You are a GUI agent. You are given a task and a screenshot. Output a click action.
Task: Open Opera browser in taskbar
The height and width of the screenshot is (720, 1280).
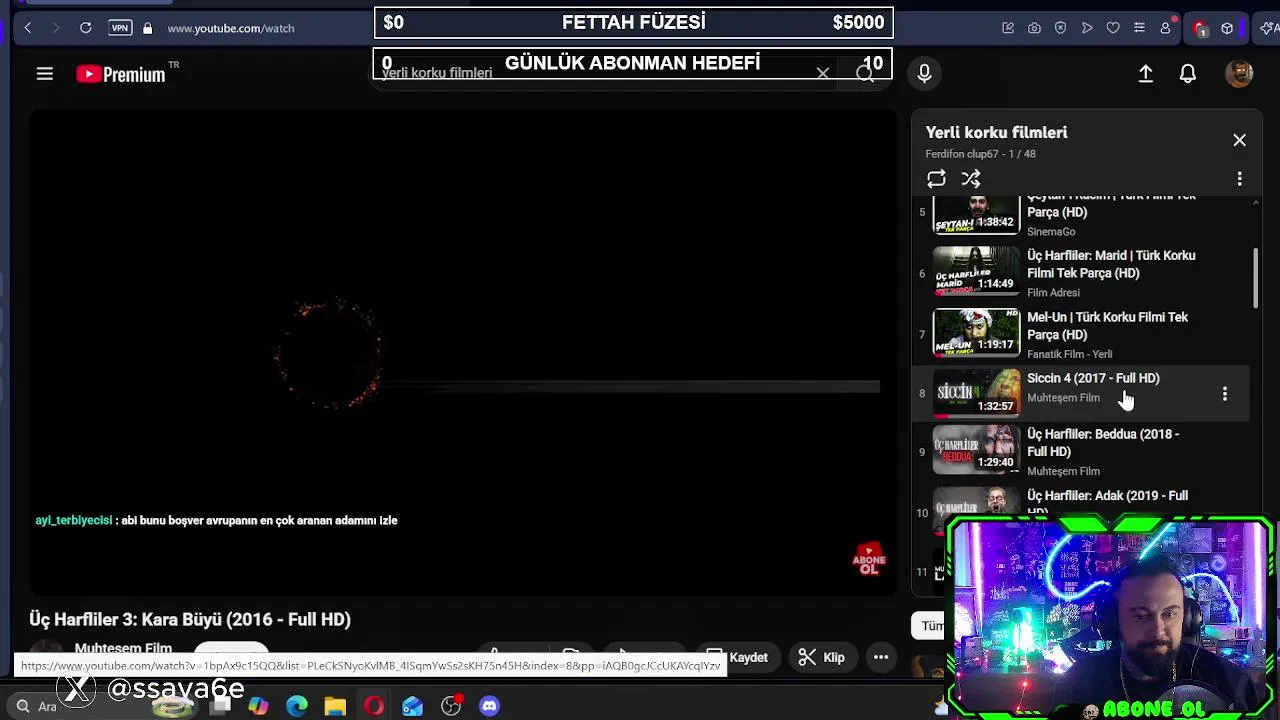click(x=374, y=706)
